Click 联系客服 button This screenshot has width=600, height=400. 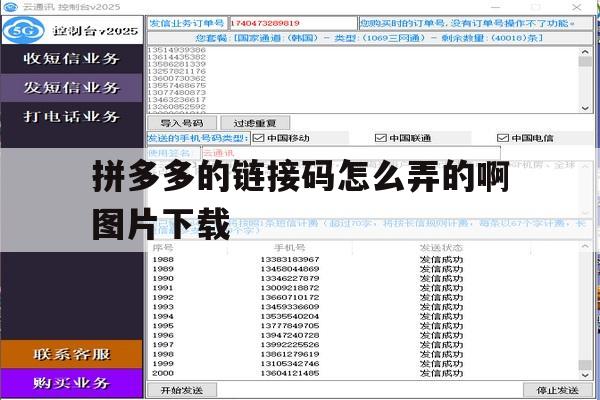coord(72,354)
